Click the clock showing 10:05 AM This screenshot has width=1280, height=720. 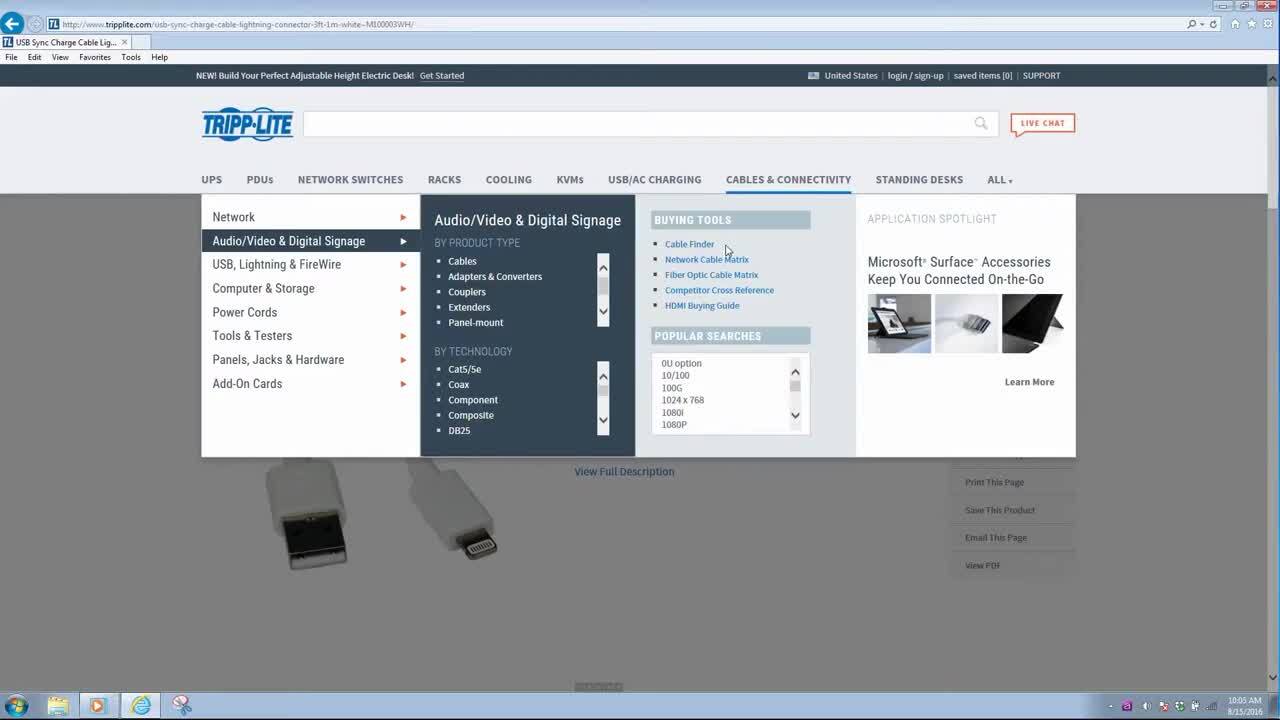pos(1245,700)
